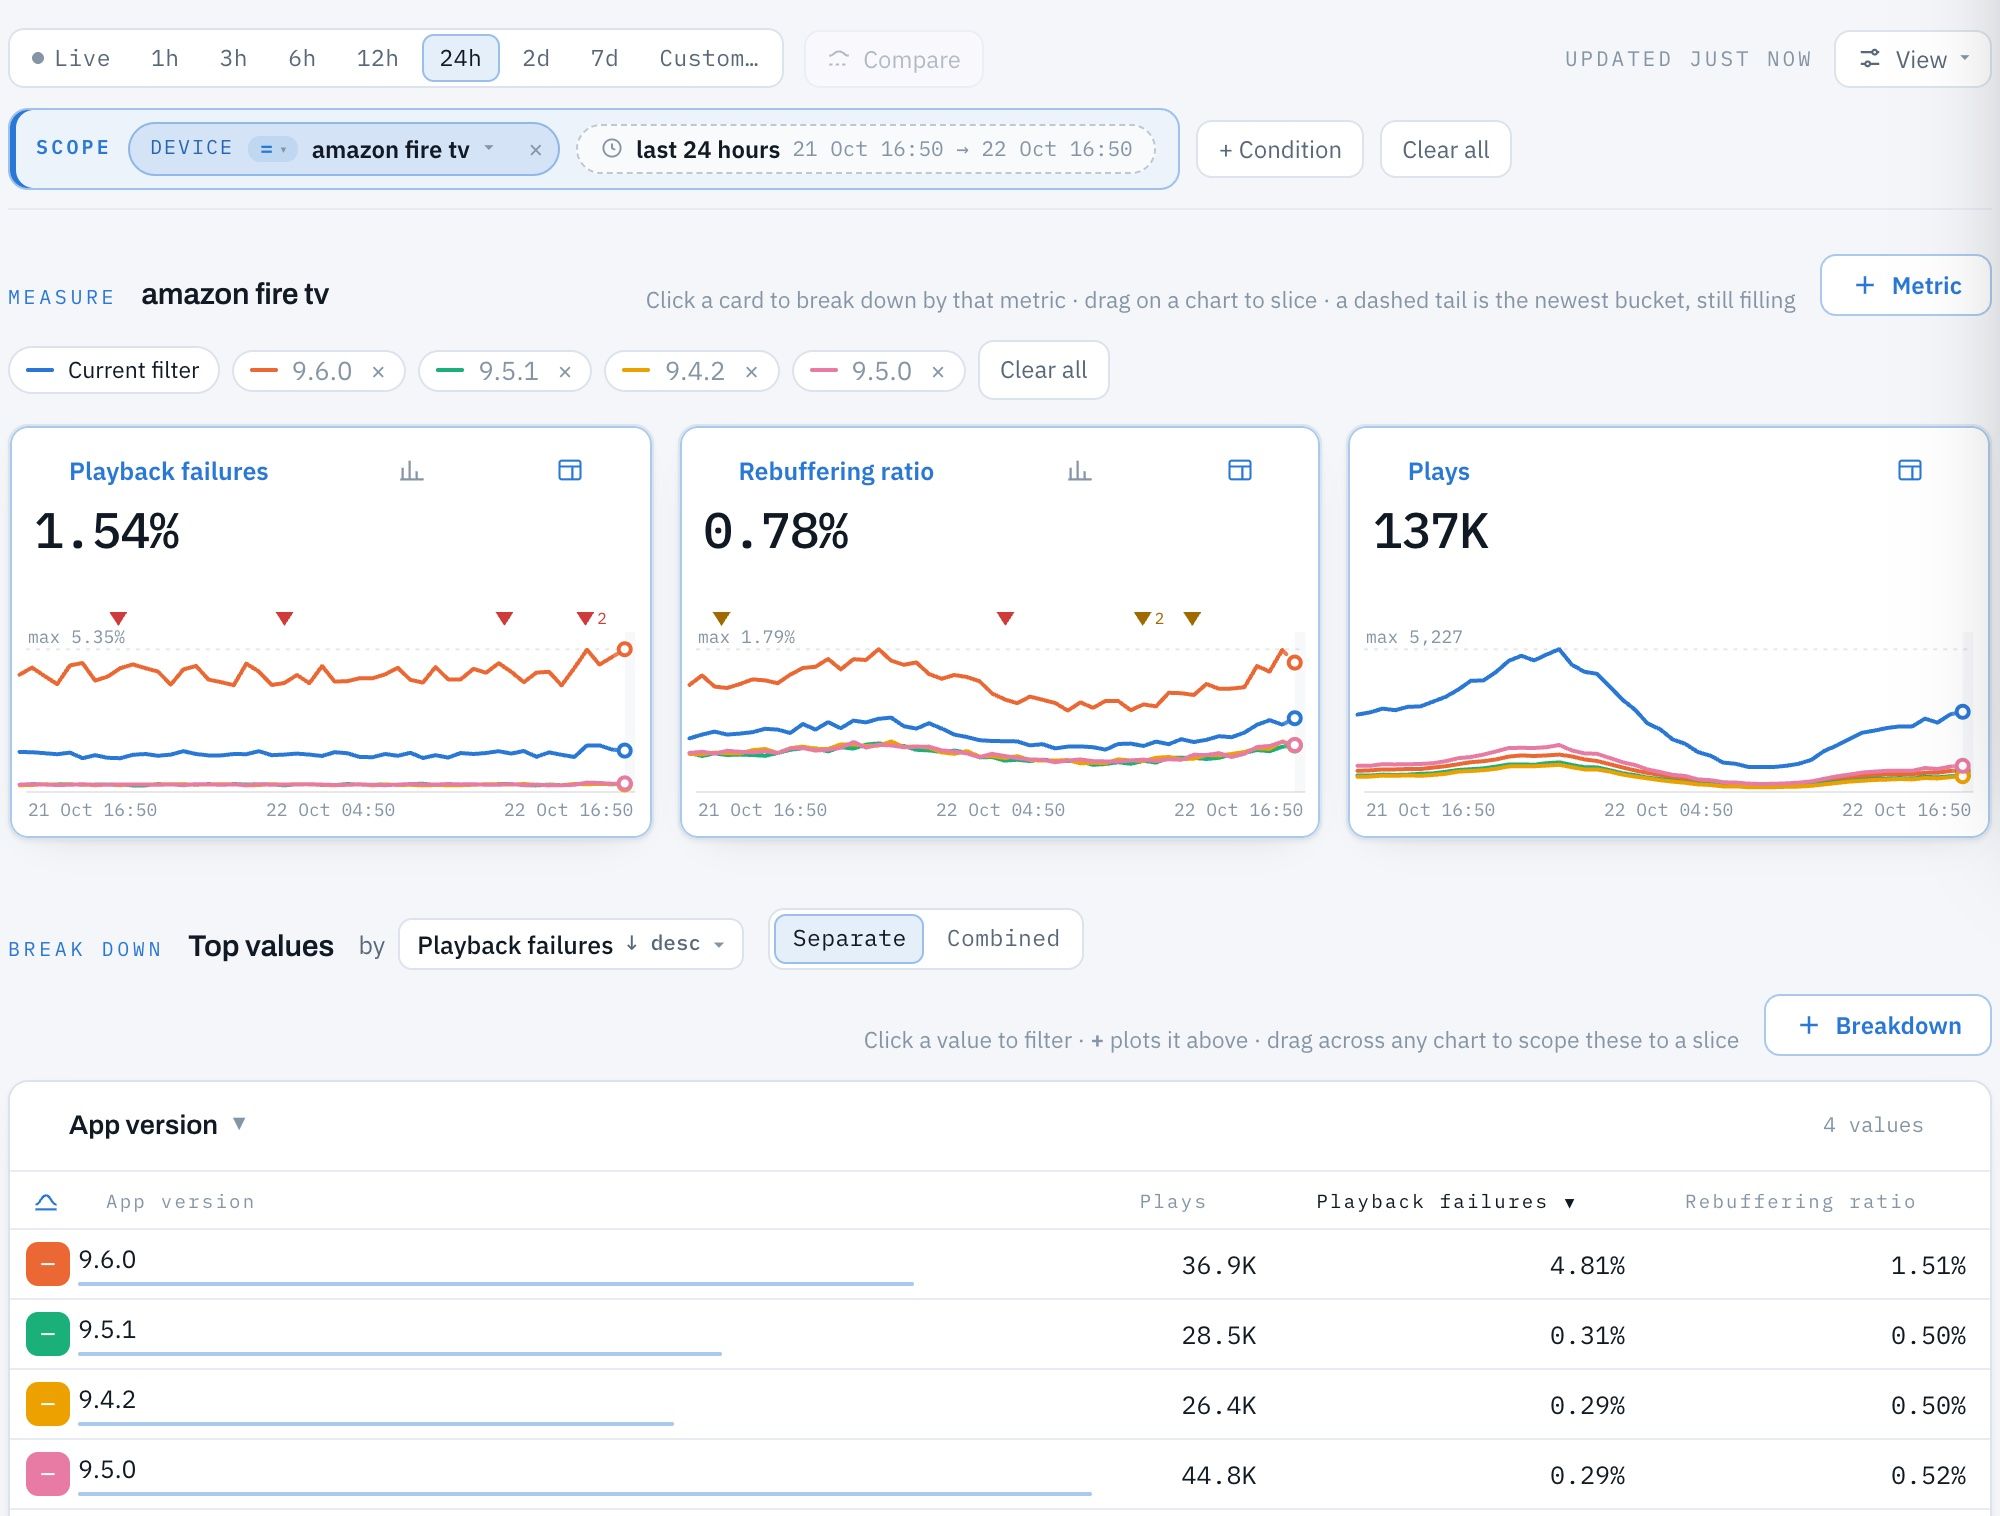
Task: Unplot 9.5.1 using its green minus swatch
Action: pos(48,1334)
